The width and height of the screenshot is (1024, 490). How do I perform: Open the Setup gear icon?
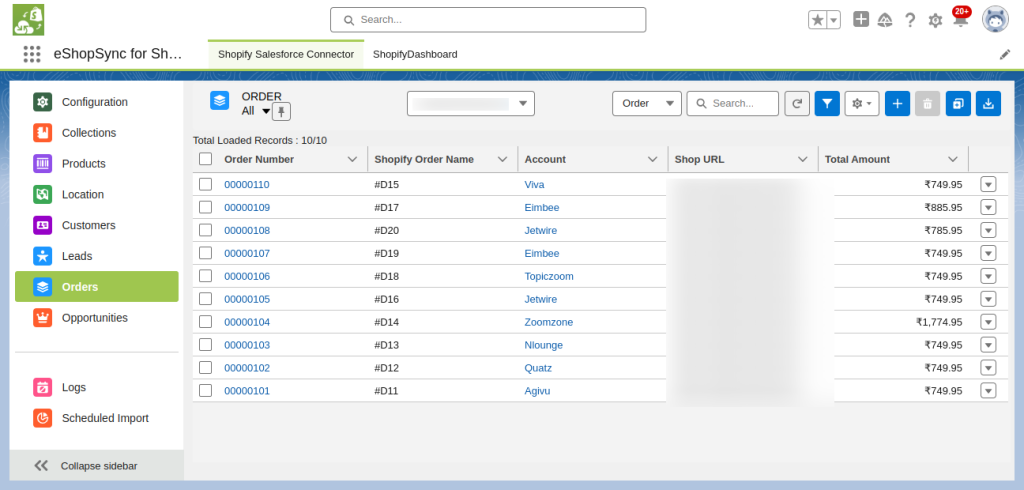[x=935, y=20]
